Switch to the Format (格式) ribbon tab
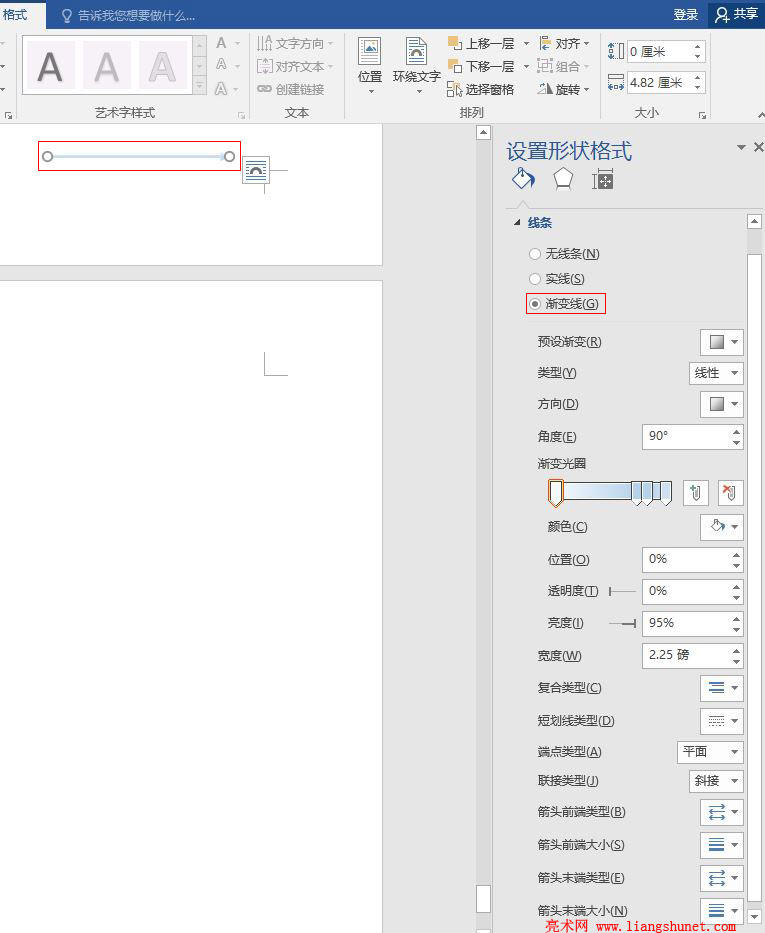 coord(15,15)
